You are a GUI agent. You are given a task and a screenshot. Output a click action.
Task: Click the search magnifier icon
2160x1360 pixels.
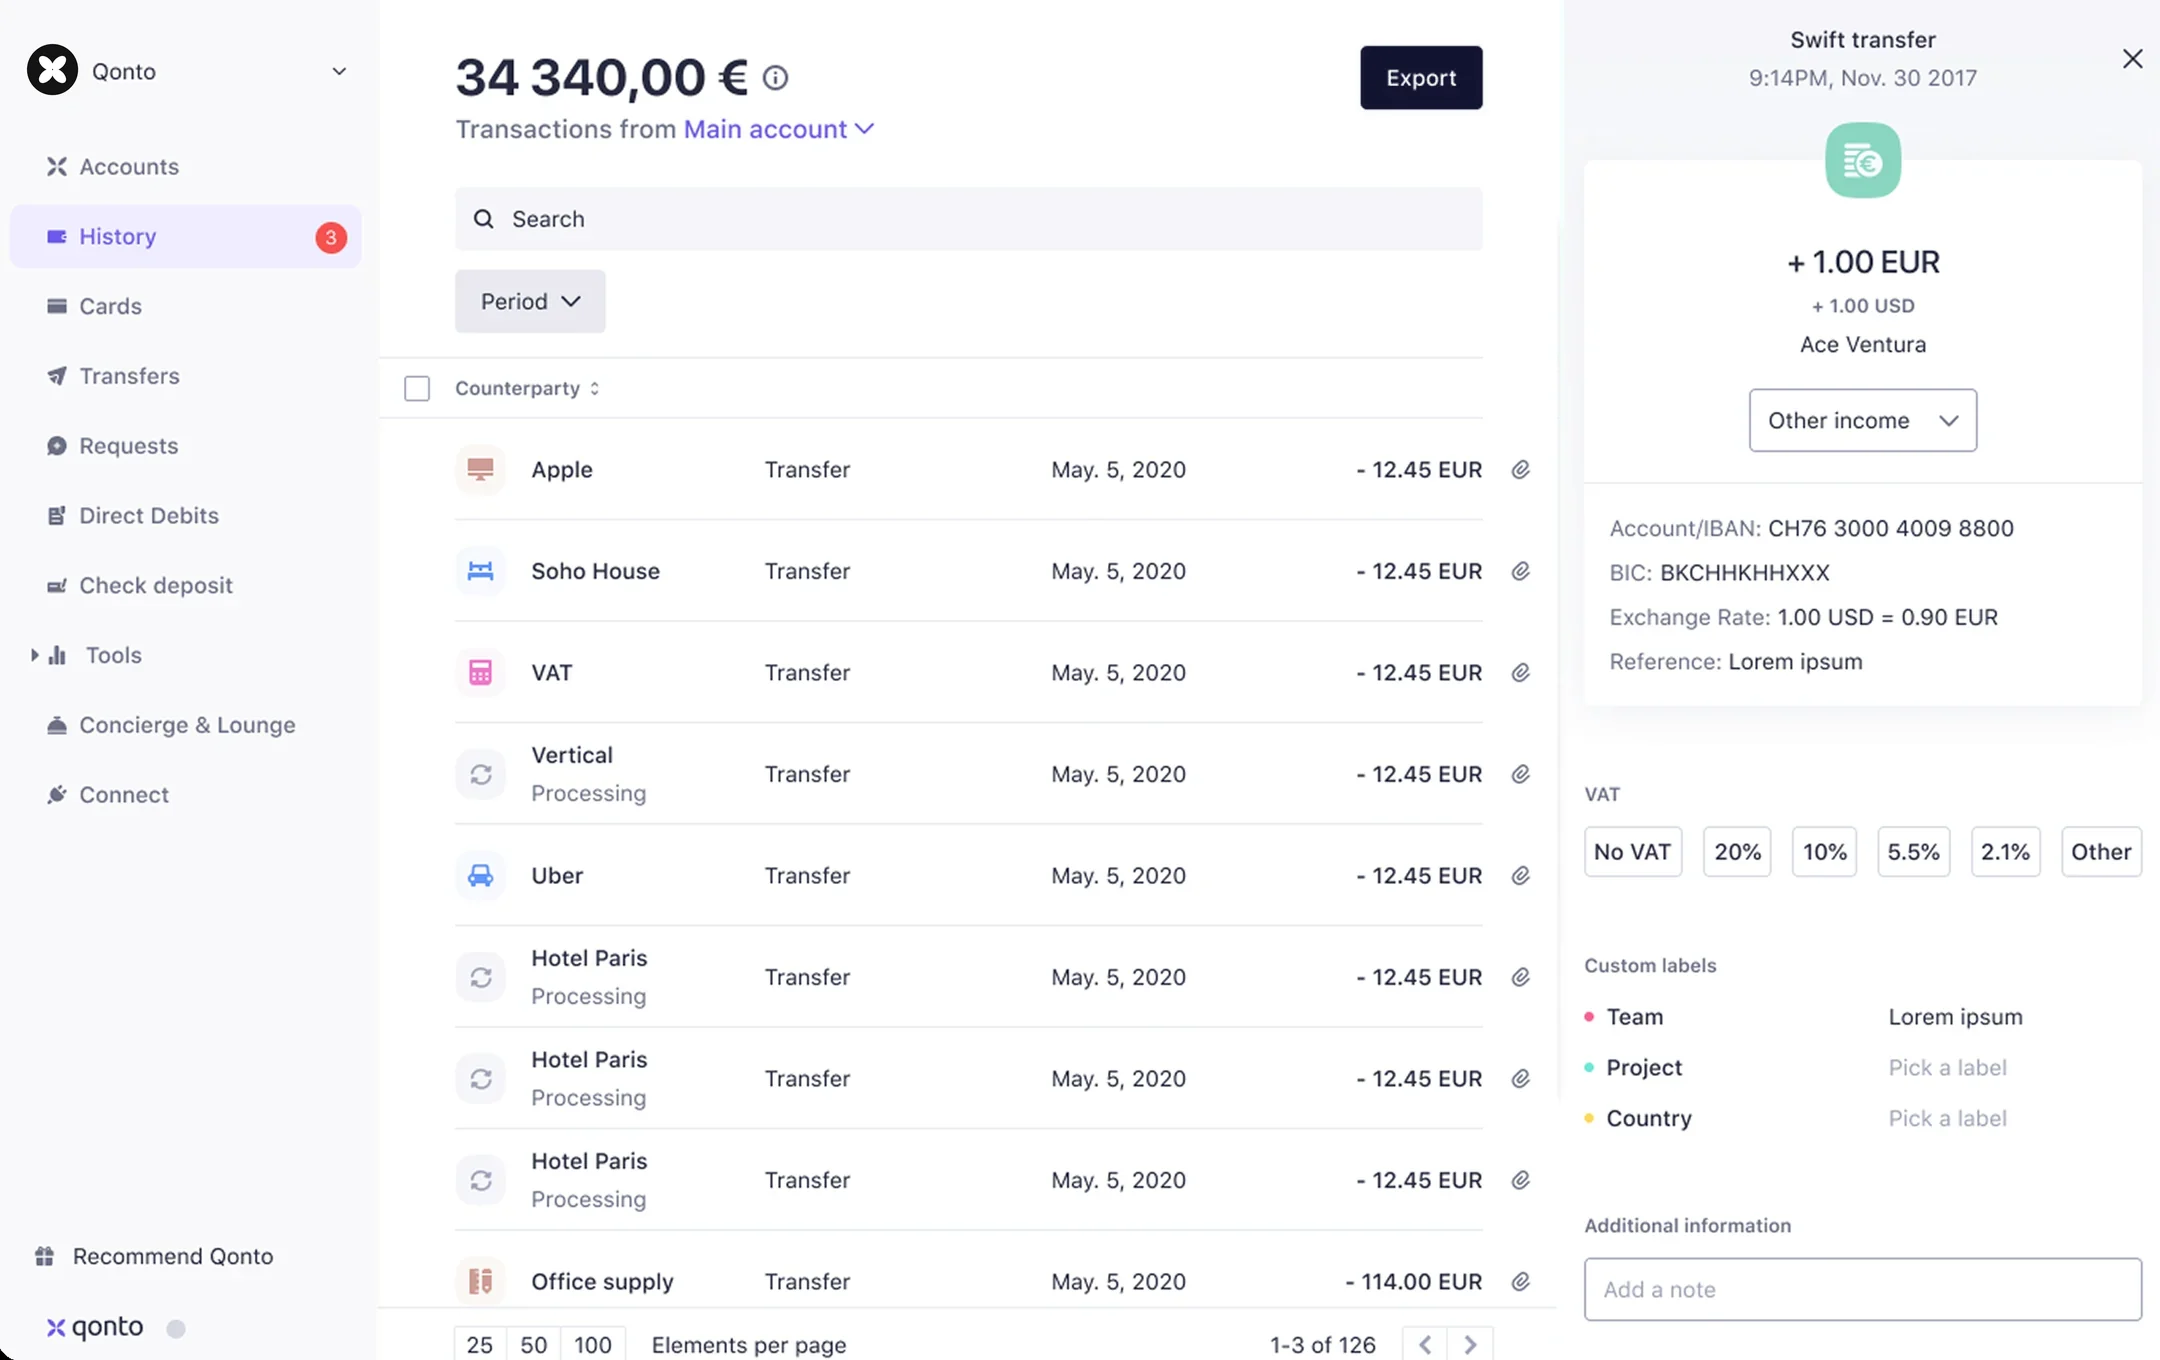[484, 219]
